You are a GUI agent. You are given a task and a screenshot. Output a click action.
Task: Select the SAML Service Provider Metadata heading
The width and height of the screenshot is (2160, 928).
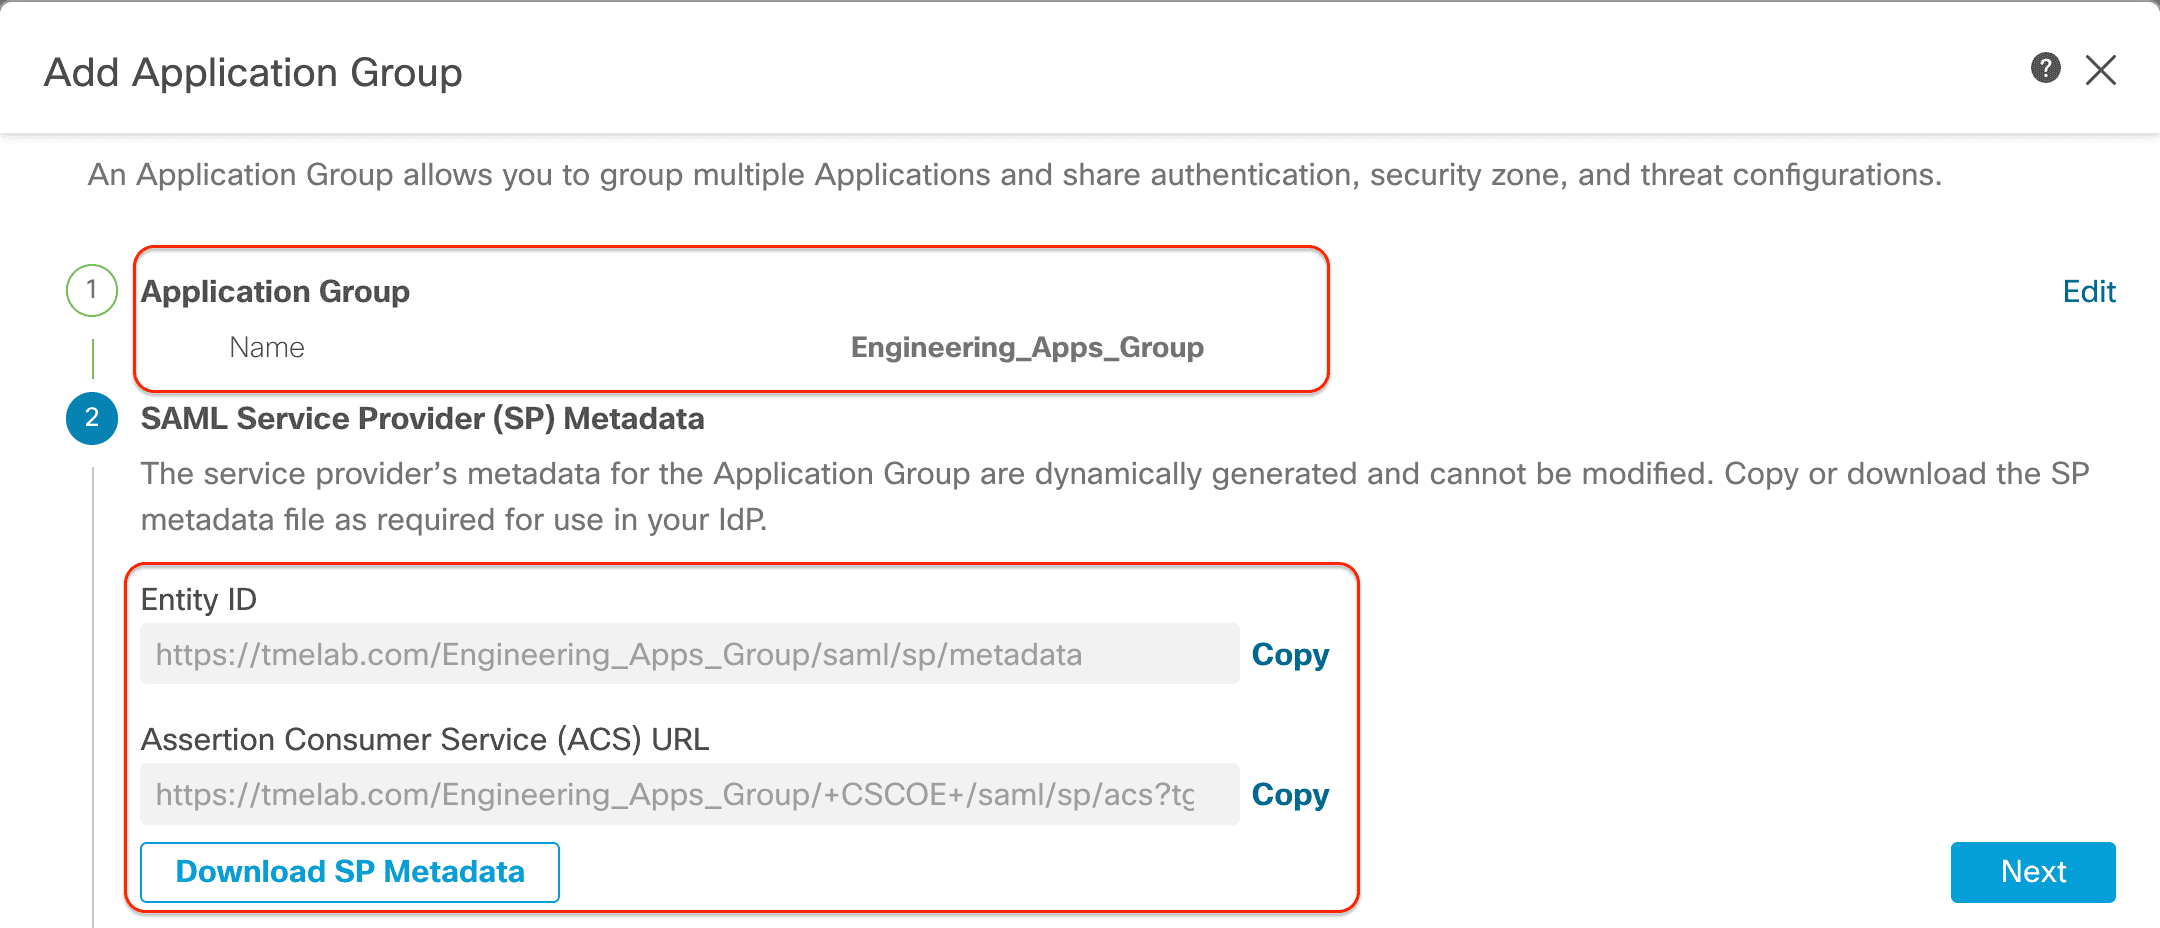click(x=422, y=418)
